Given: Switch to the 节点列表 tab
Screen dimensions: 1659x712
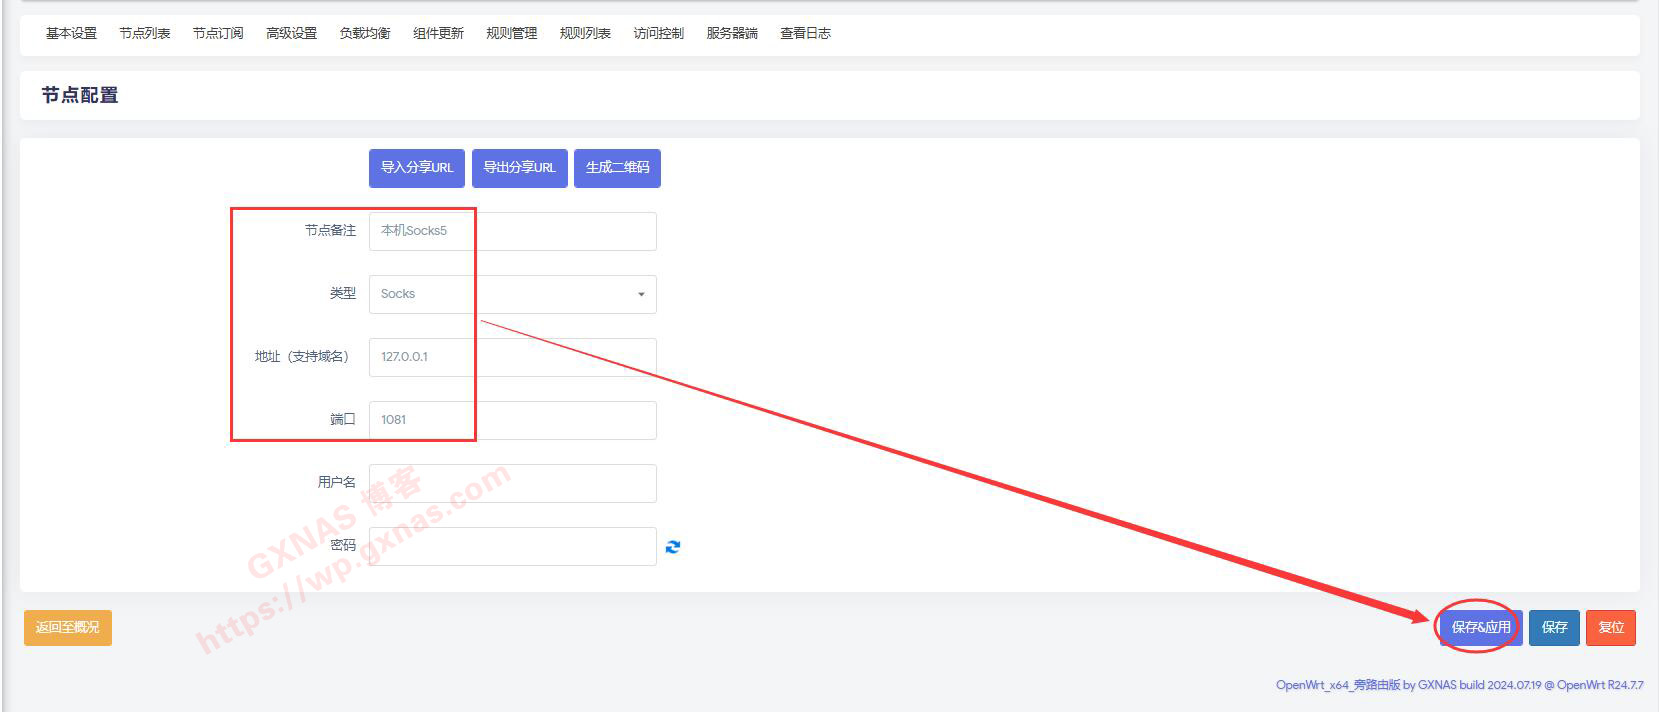Looking at the screenshot, I should pos(145,33).
